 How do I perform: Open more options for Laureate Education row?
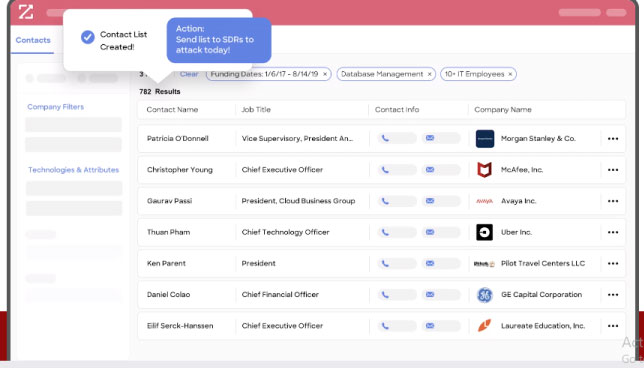pos(613,326)
